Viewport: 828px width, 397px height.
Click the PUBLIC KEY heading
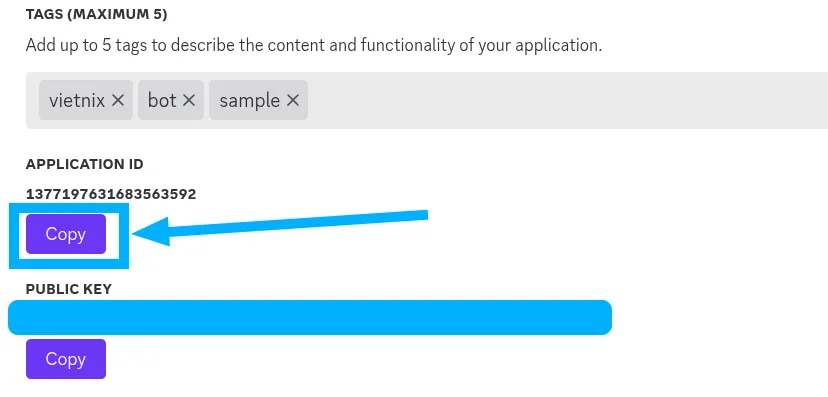click(x=69, y=289)
